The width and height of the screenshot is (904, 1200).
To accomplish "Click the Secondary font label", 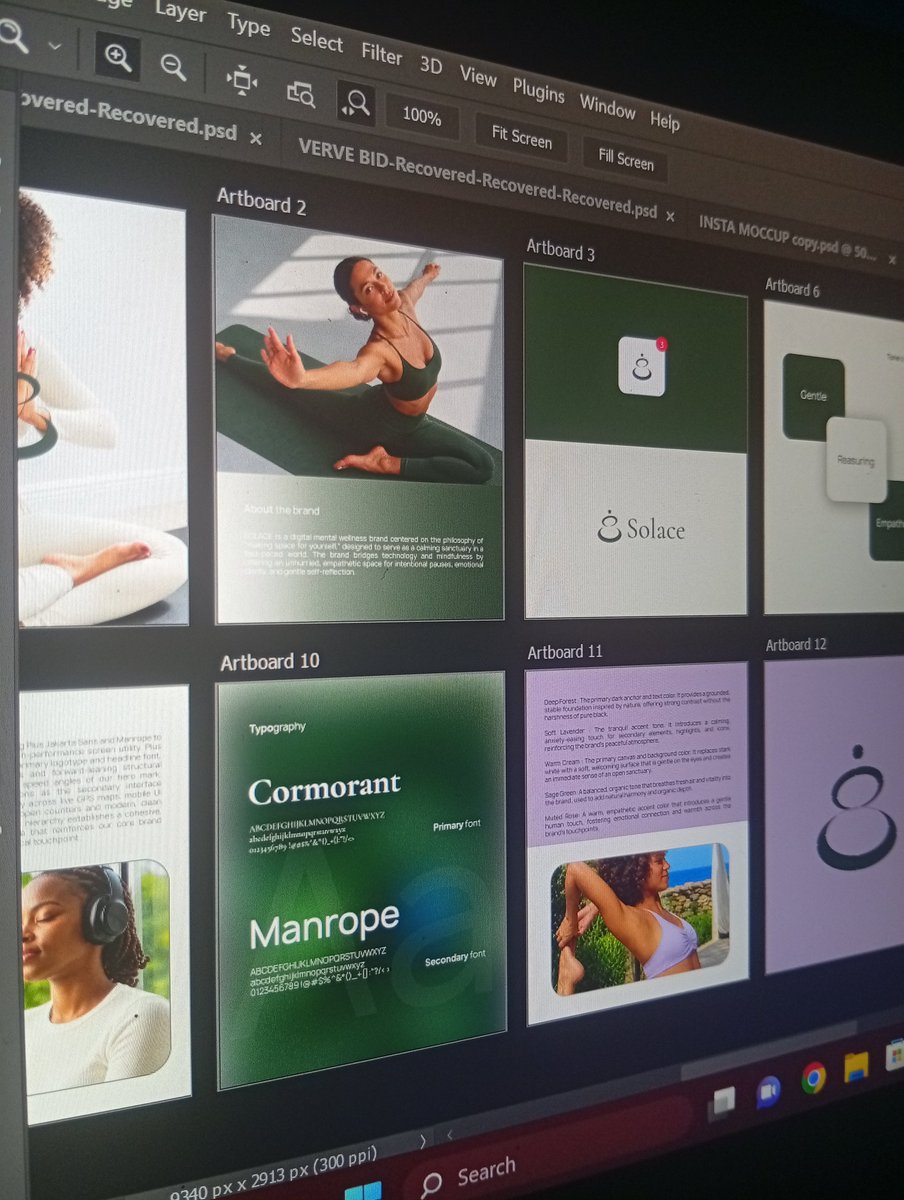I will click(x=455, y=958).
